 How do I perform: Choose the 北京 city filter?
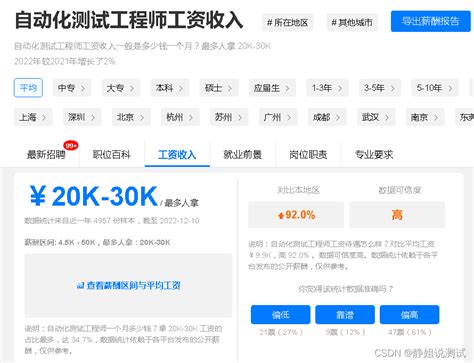click(131, 117)
